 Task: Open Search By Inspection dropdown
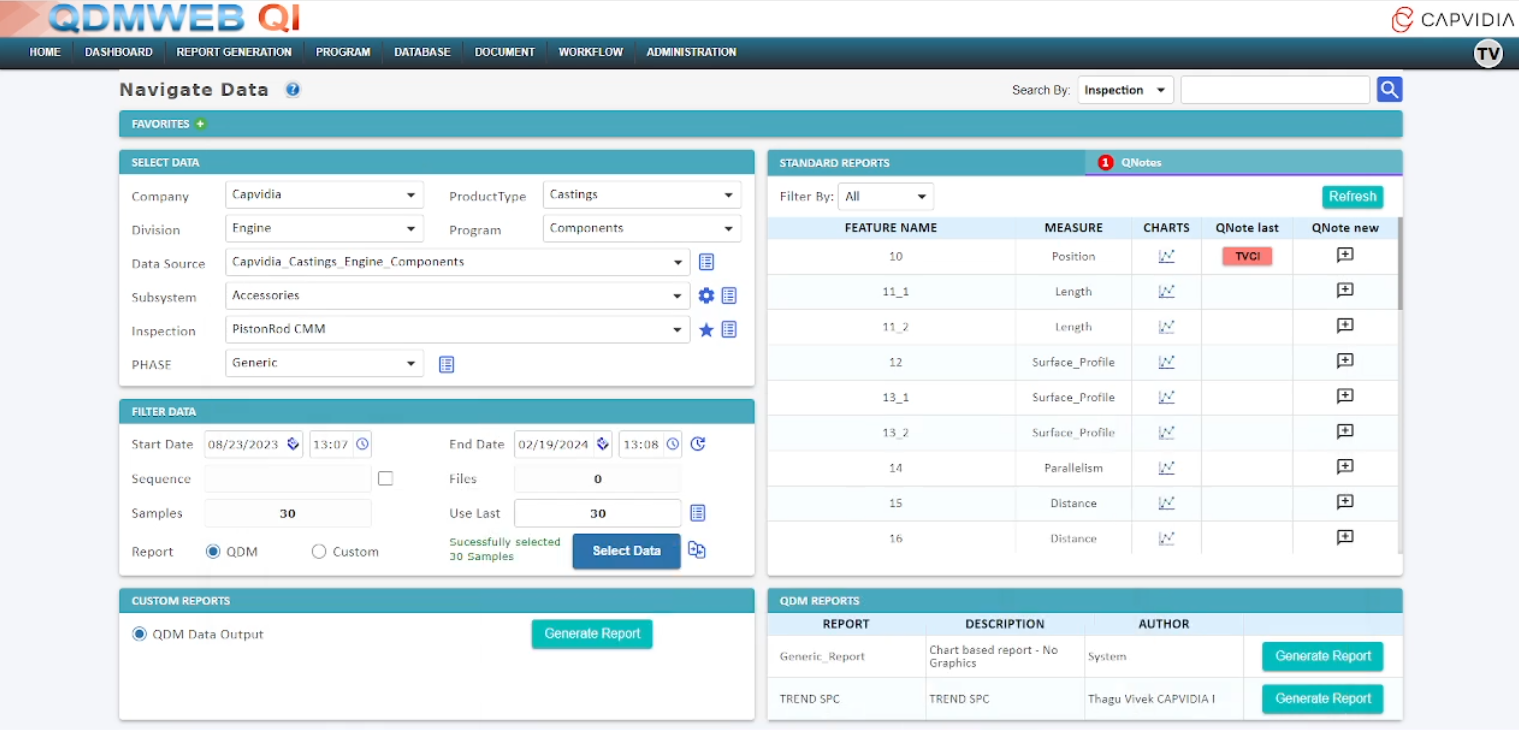tap(1126, 90)
